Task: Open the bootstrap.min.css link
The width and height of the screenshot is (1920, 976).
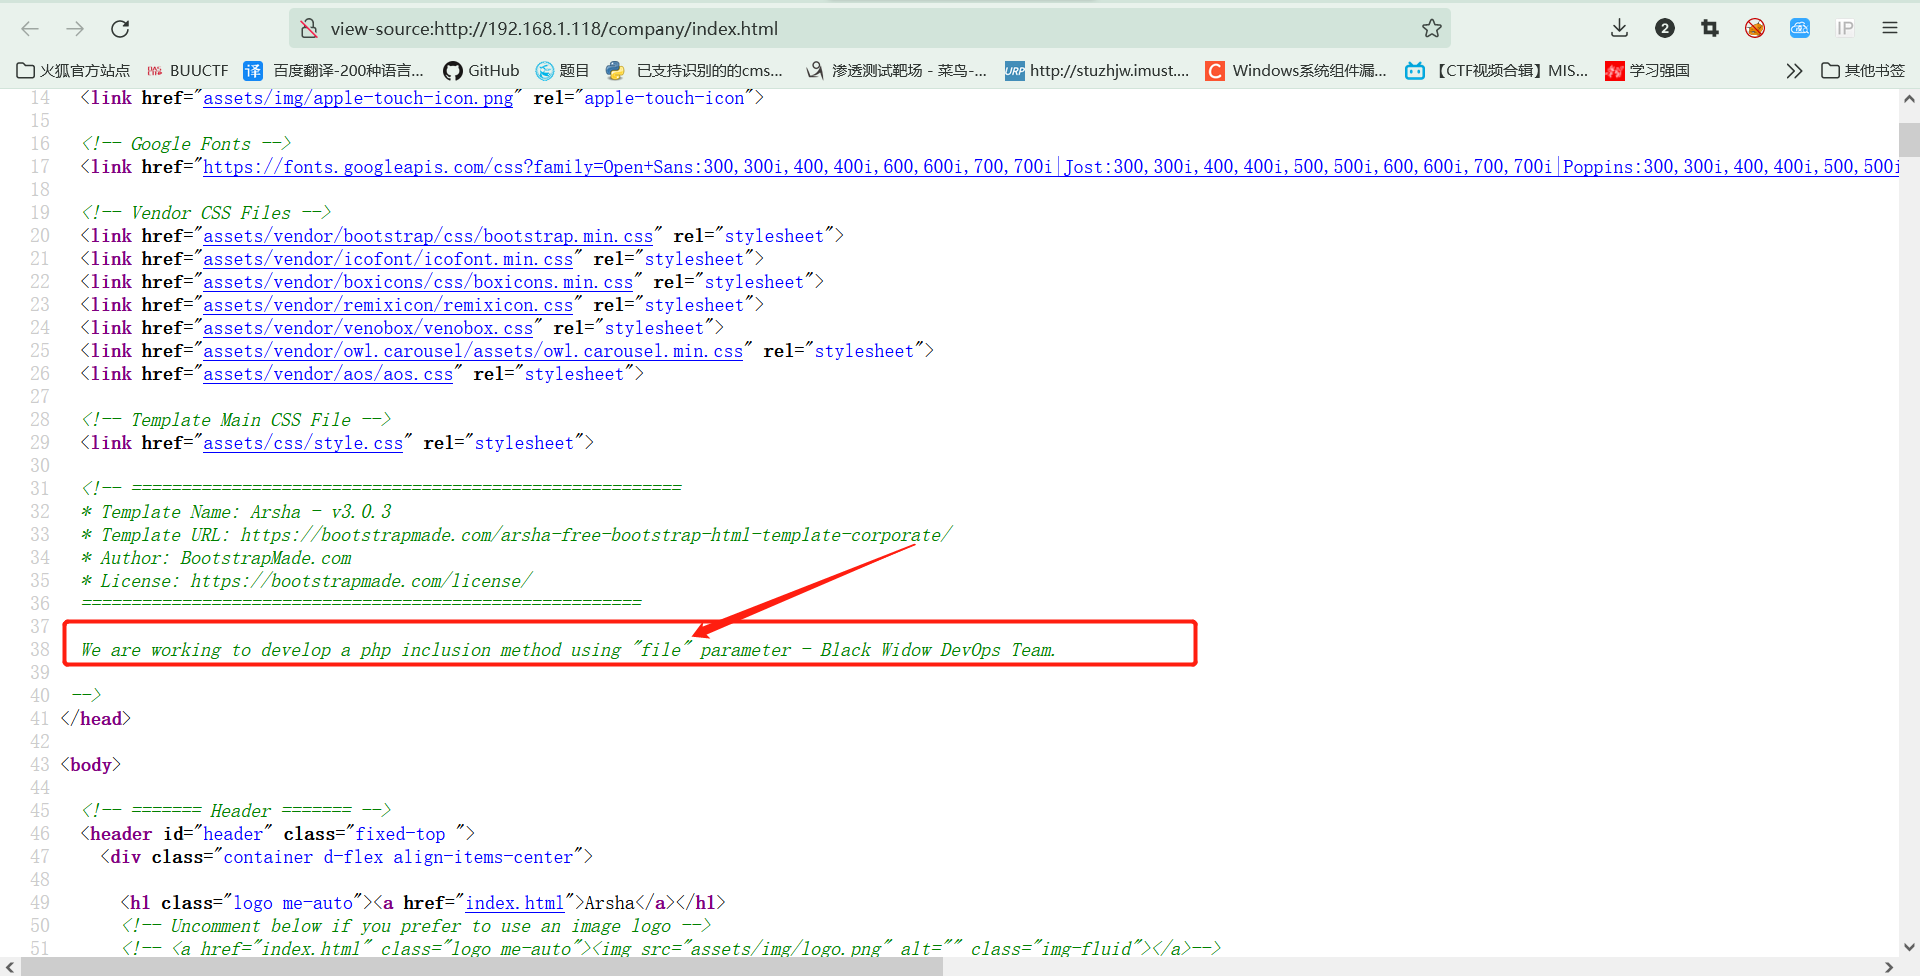Action: [x=428, y=236]
